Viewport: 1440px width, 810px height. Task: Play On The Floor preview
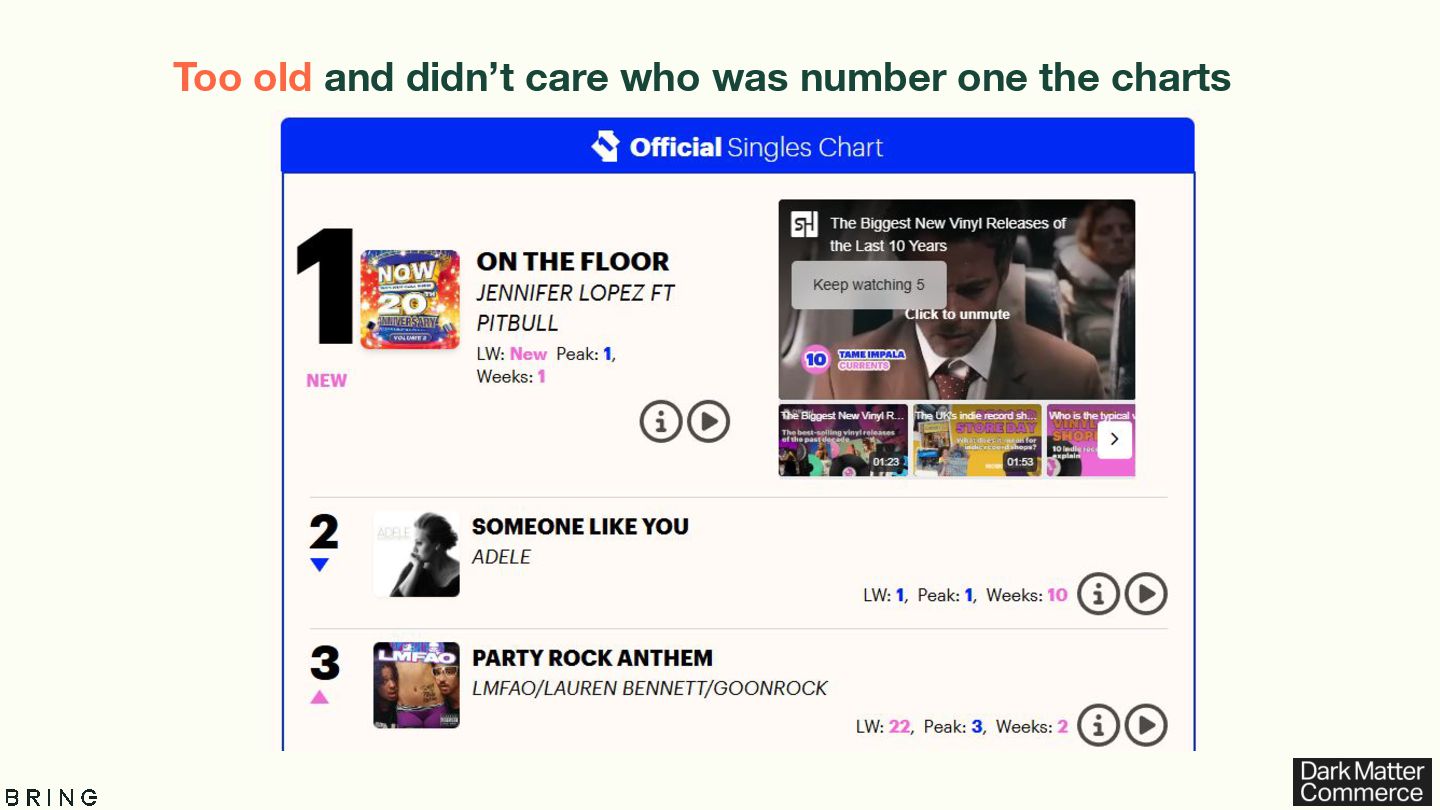[709, 422]
